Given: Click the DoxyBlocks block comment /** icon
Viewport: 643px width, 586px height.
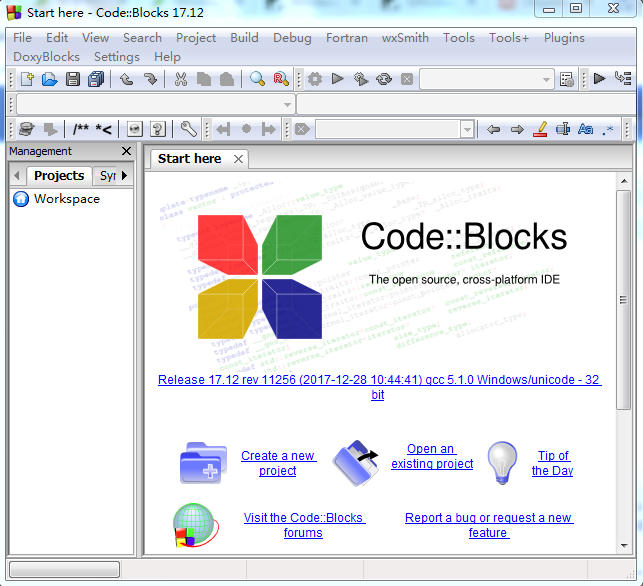Looking at the screenshot, I should 81,129.
